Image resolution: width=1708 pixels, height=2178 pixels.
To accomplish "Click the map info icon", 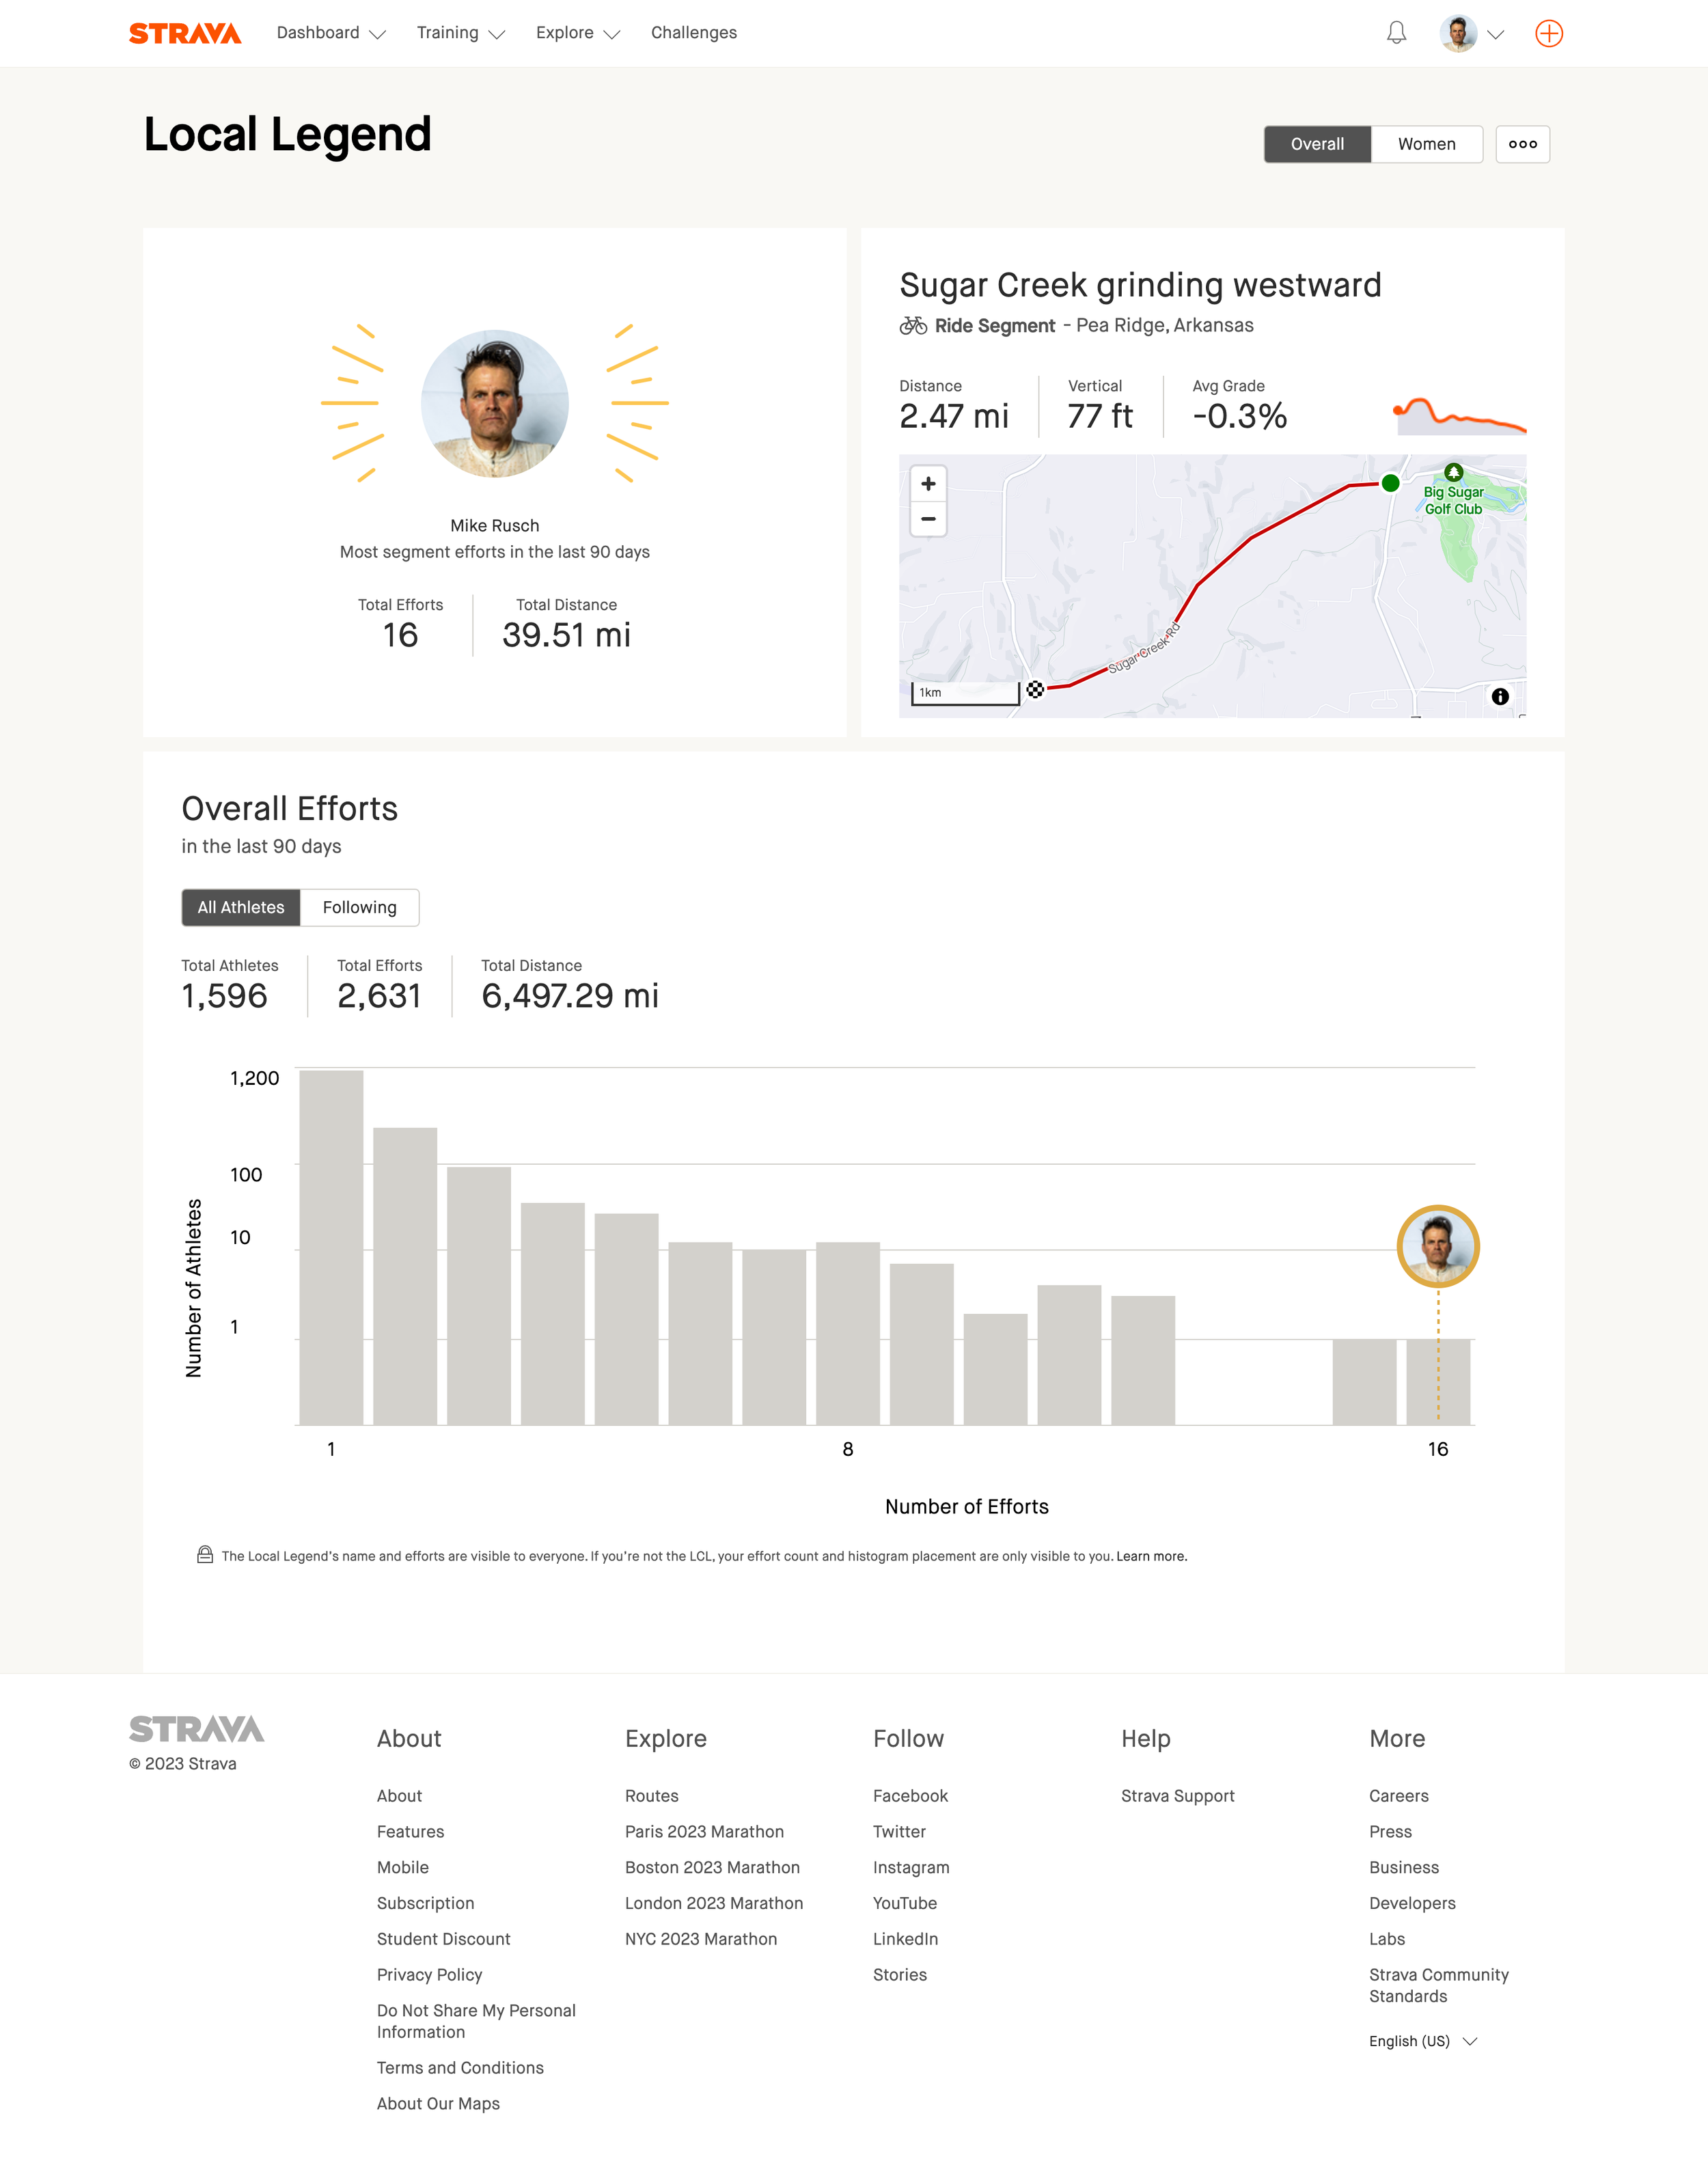I will pos(1499,697).
